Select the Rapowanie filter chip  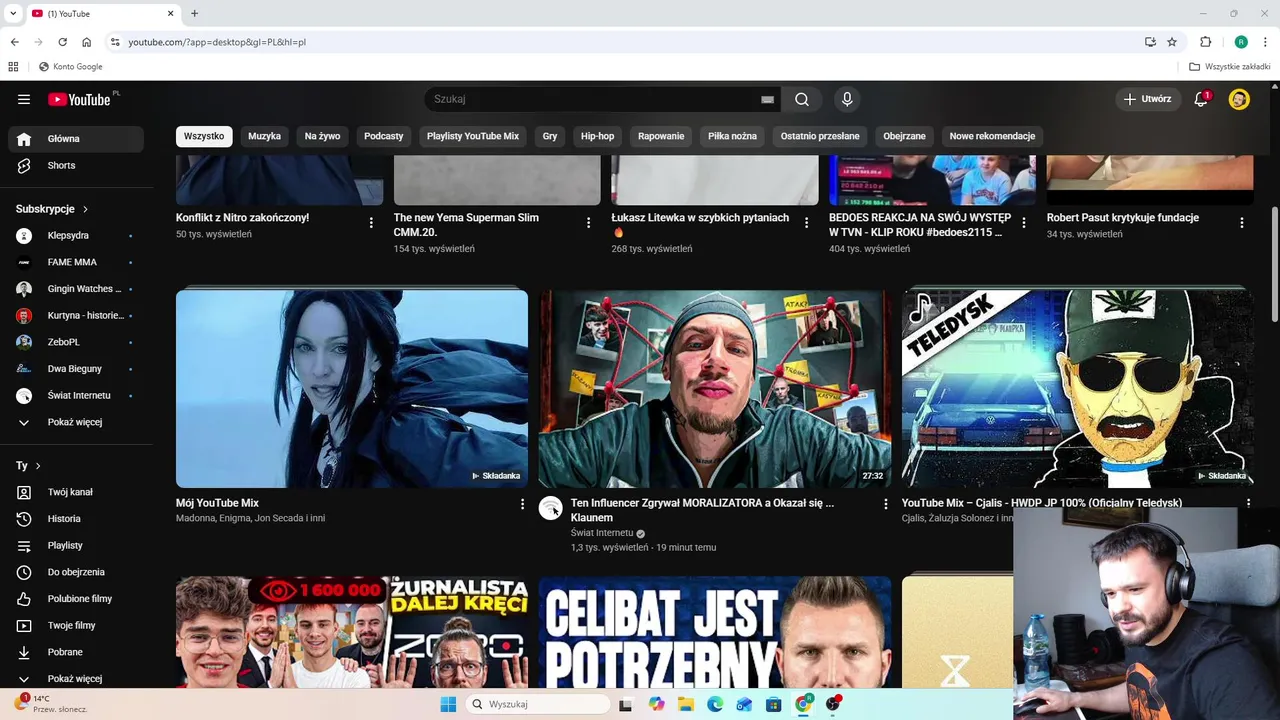click(661, 136)
